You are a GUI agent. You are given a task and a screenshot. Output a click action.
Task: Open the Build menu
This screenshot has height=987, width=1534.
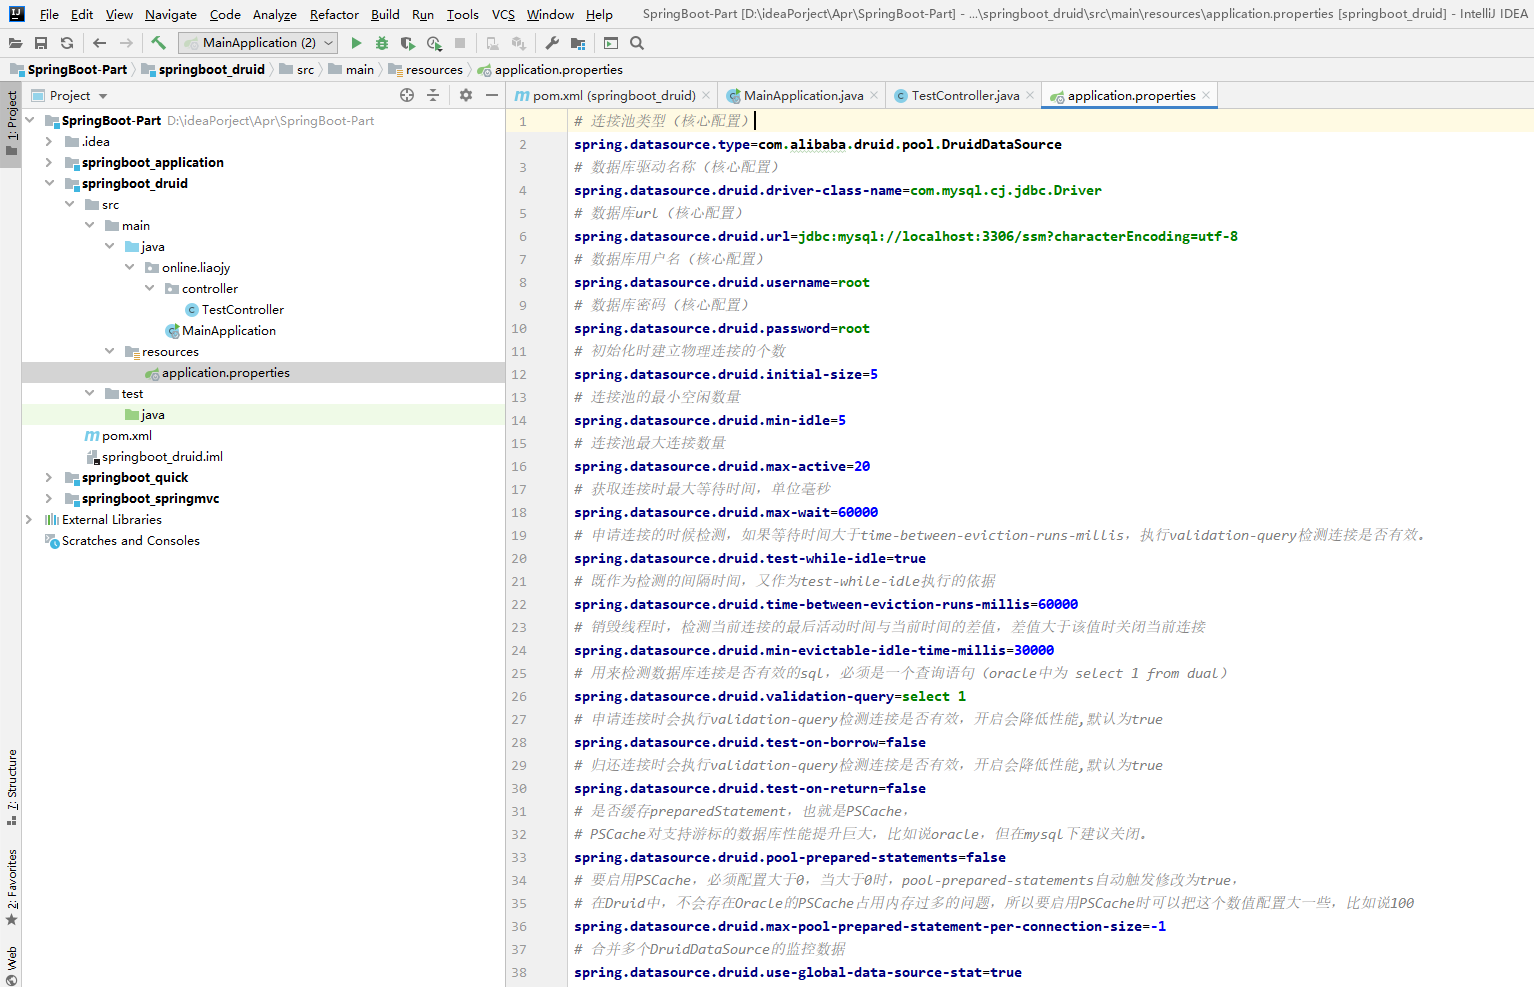click(x=385, y=14)
